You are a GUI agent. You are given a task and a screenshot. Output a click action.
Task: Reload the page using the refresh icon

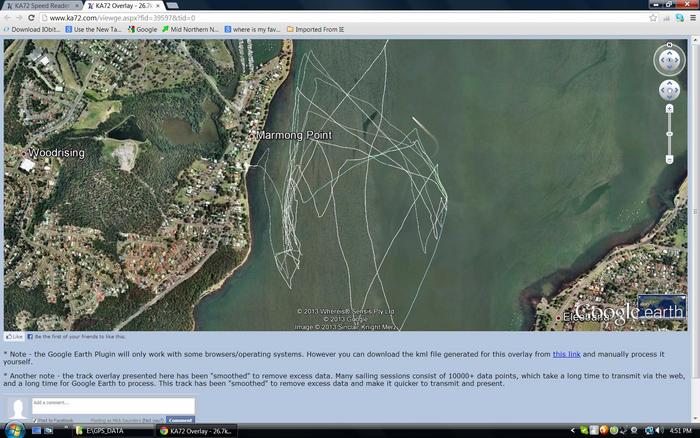pos(32,18)
